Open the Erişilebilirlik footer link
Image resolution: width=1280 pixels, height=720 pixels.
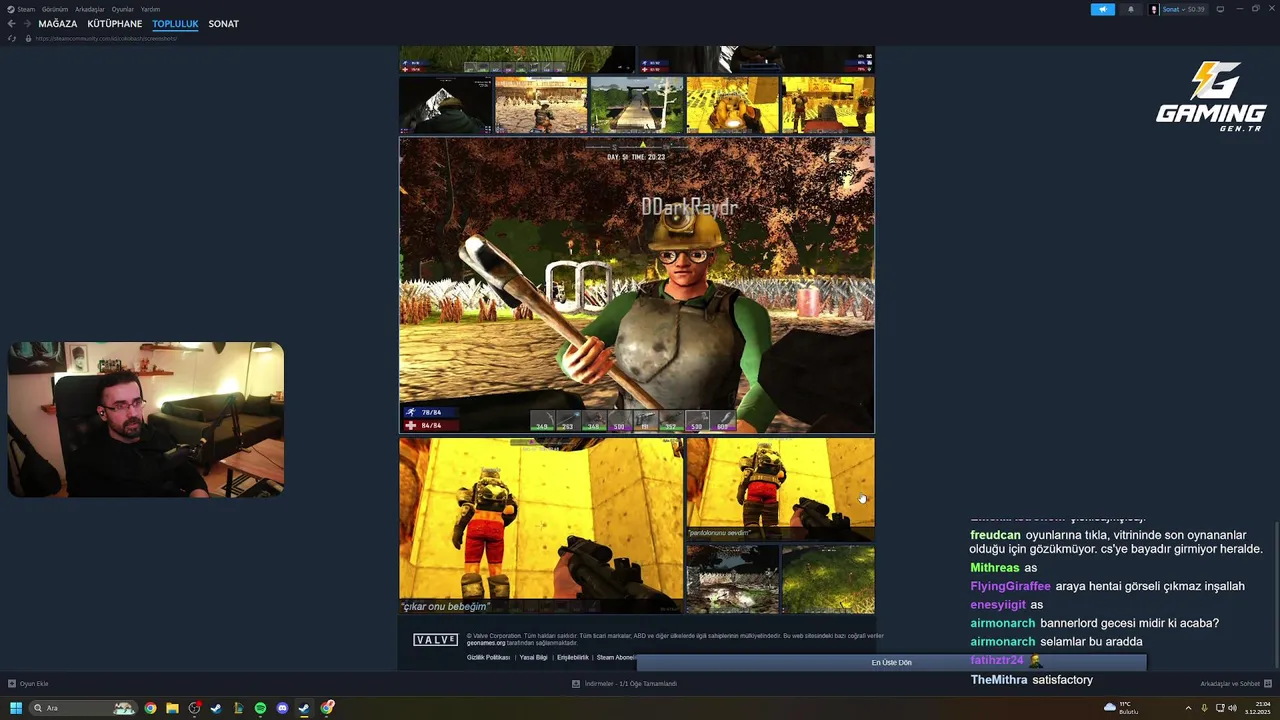(x=573, y=657)
